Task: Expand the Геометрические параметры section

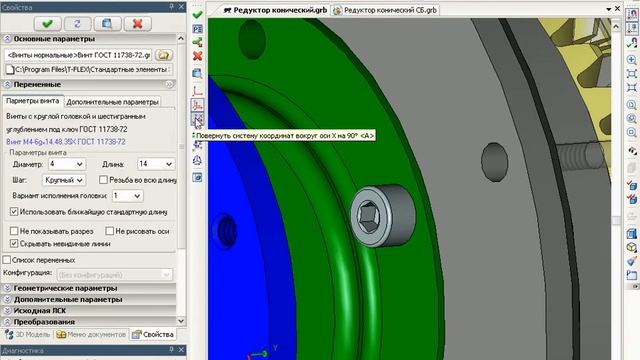Action: [x=7, y=288]
